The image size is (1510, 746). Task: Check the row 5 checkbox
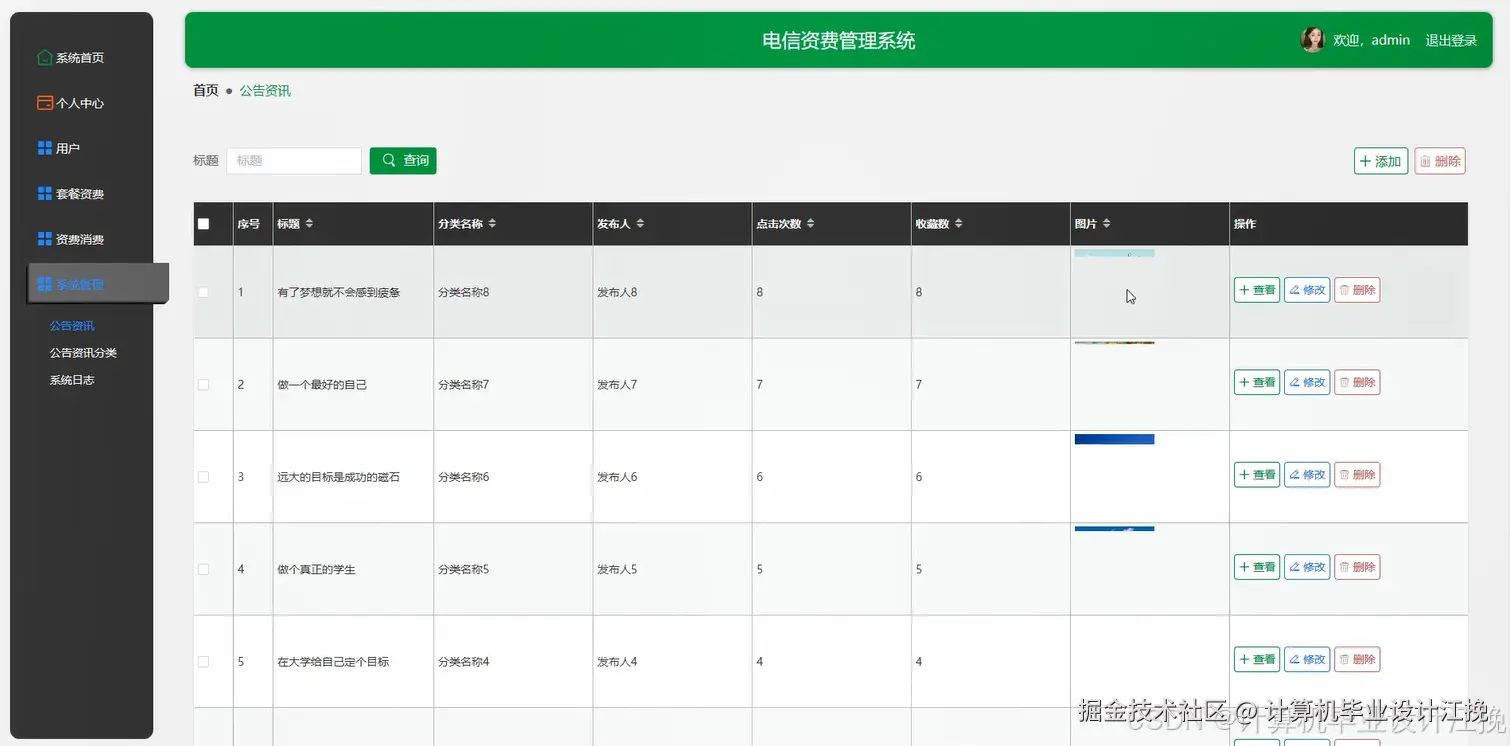(x=204, y=662)
